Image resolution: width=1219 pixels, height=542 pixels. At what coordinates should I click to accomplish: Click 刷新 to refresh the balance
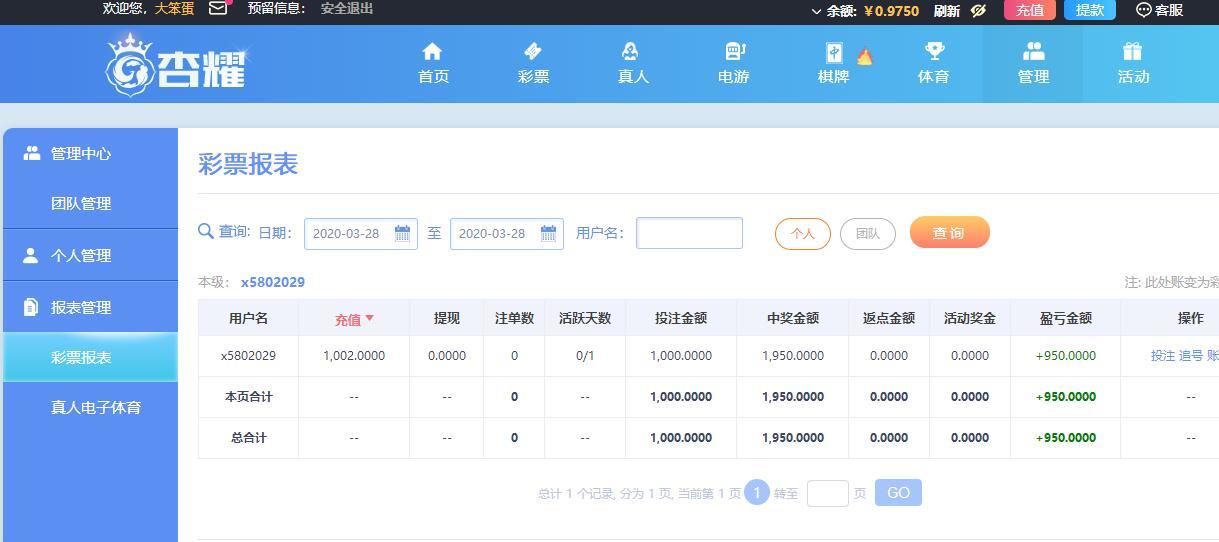pyautogui.click(x=947, y=10)
